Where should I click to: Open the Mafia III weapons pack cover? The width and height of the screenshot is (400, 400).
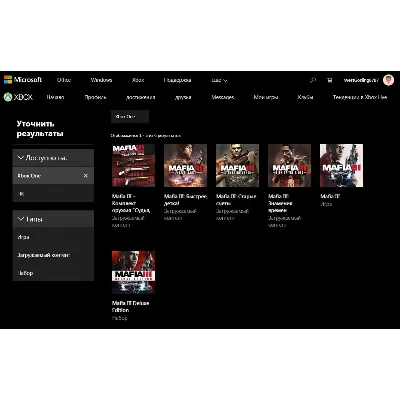(x=133, y=165)
